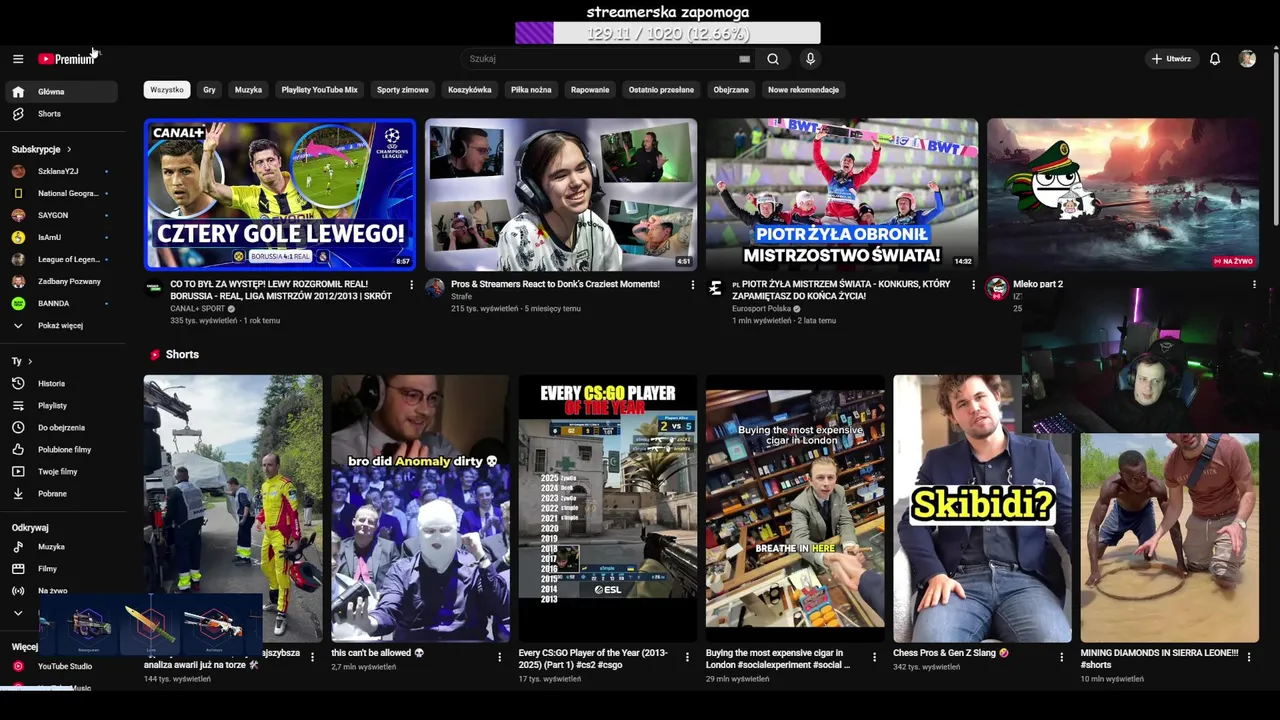Open options for 'this can't be allowed' short
This screenshot has width=1280, height=720.
coord(499,657)
